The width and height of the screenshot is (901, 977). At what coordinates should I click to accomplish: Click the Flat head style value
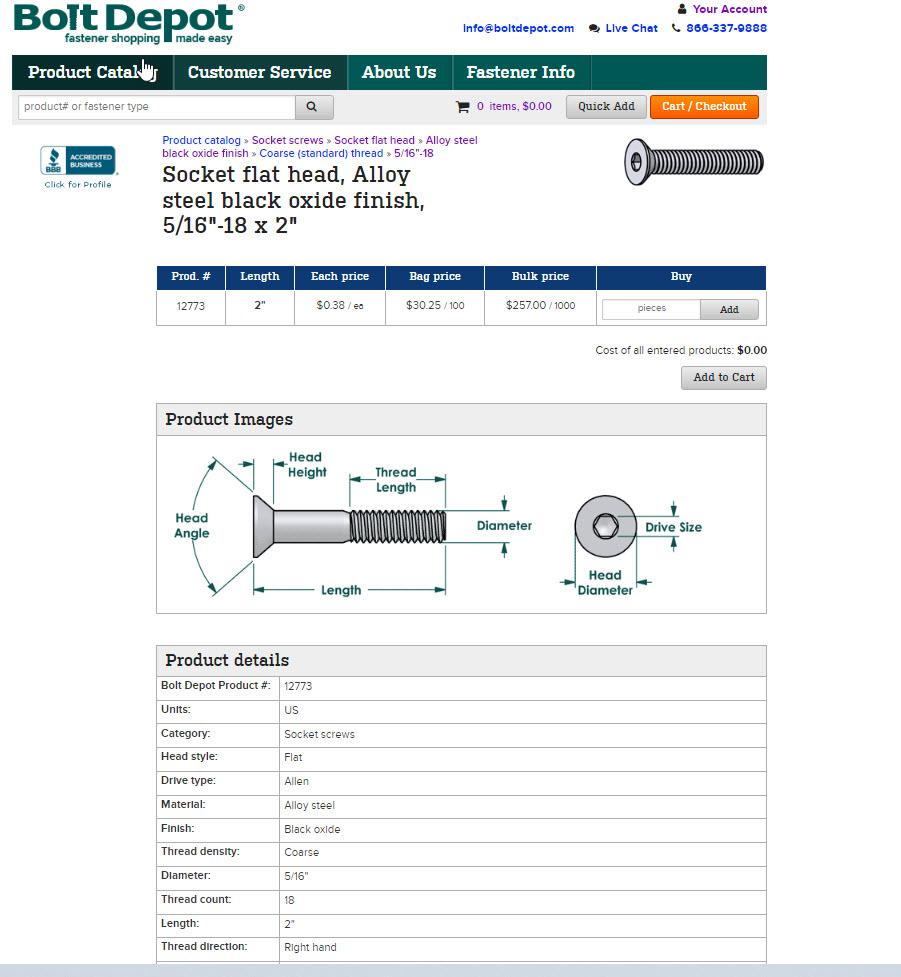pyautogui.click(x=293, y=758)
